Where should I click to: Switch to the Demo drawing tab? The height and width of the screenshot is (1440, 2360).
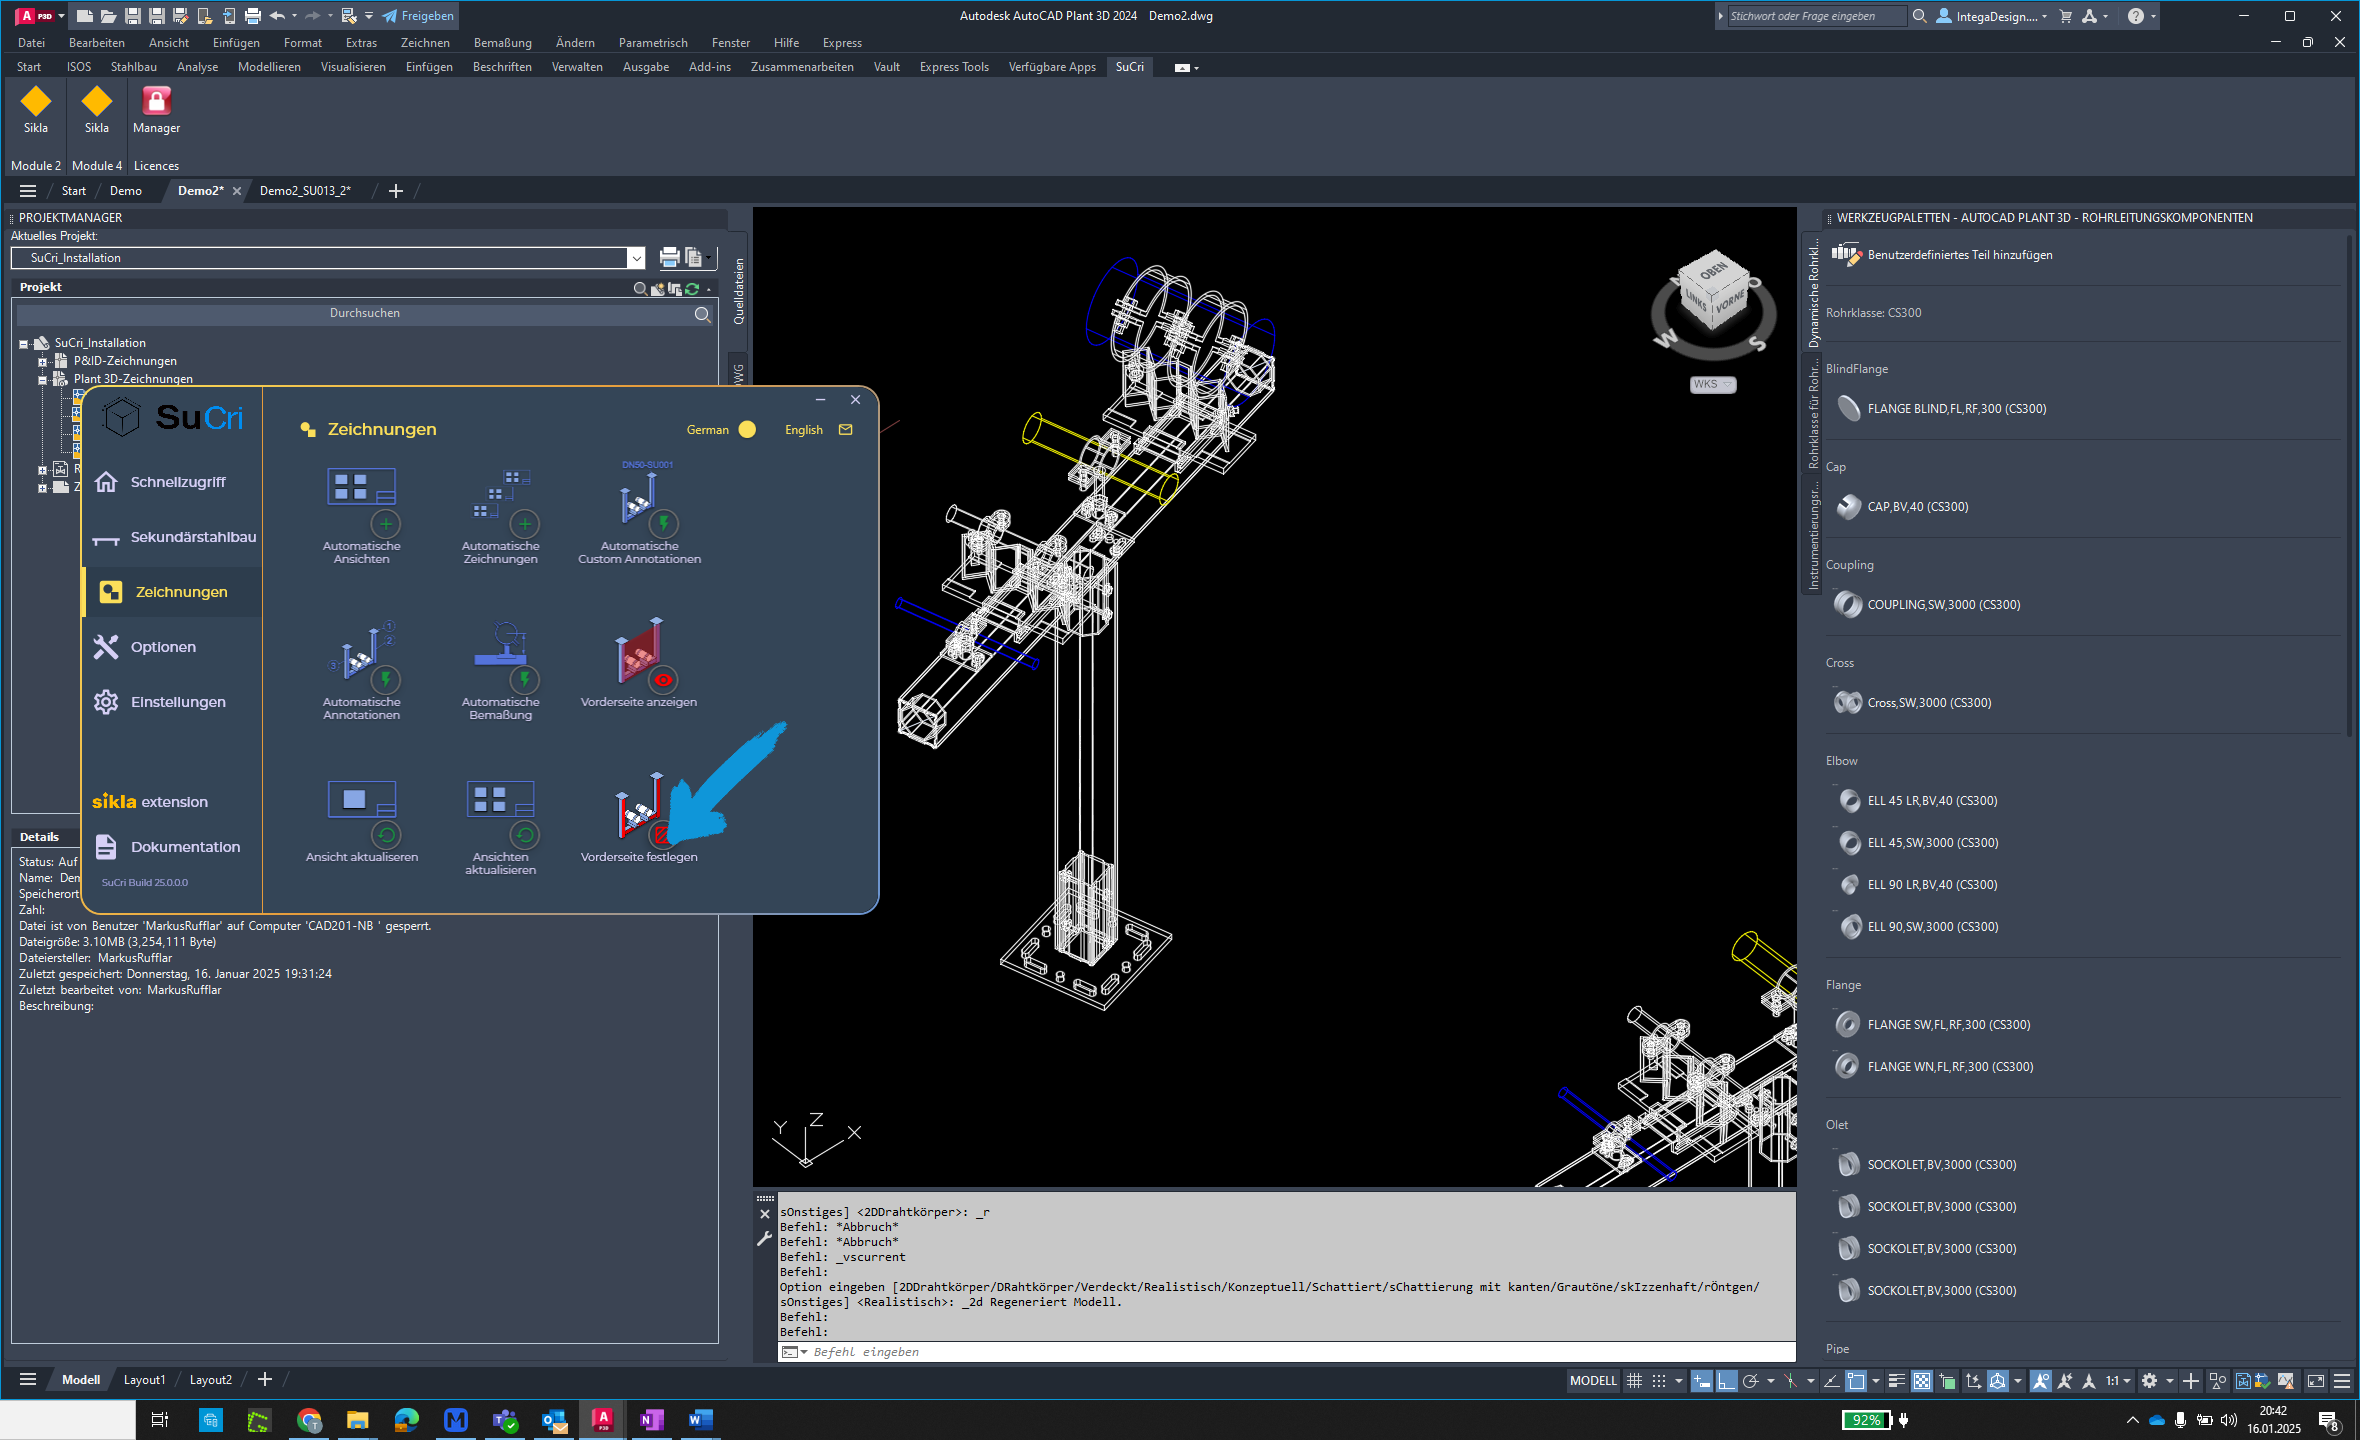(x=126, y=191)
